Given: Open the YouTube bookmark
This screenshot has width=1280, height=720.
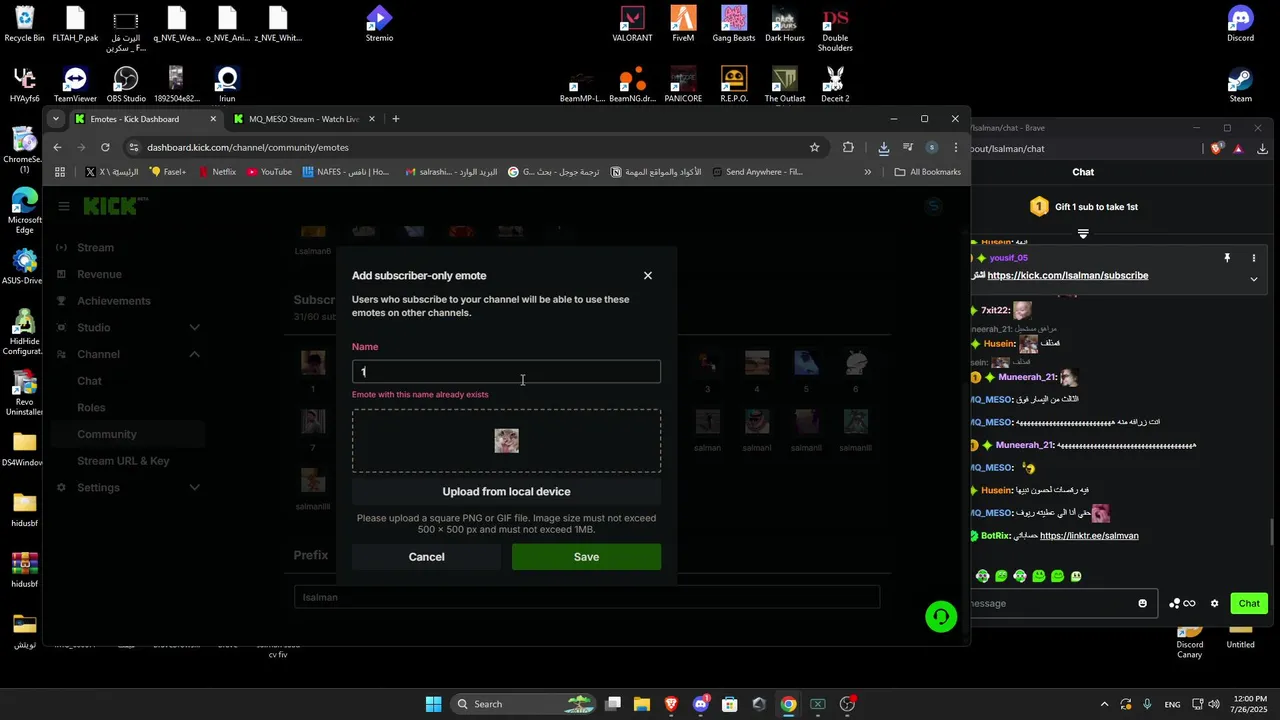Looking at the screenshot, I should (269, 172).
